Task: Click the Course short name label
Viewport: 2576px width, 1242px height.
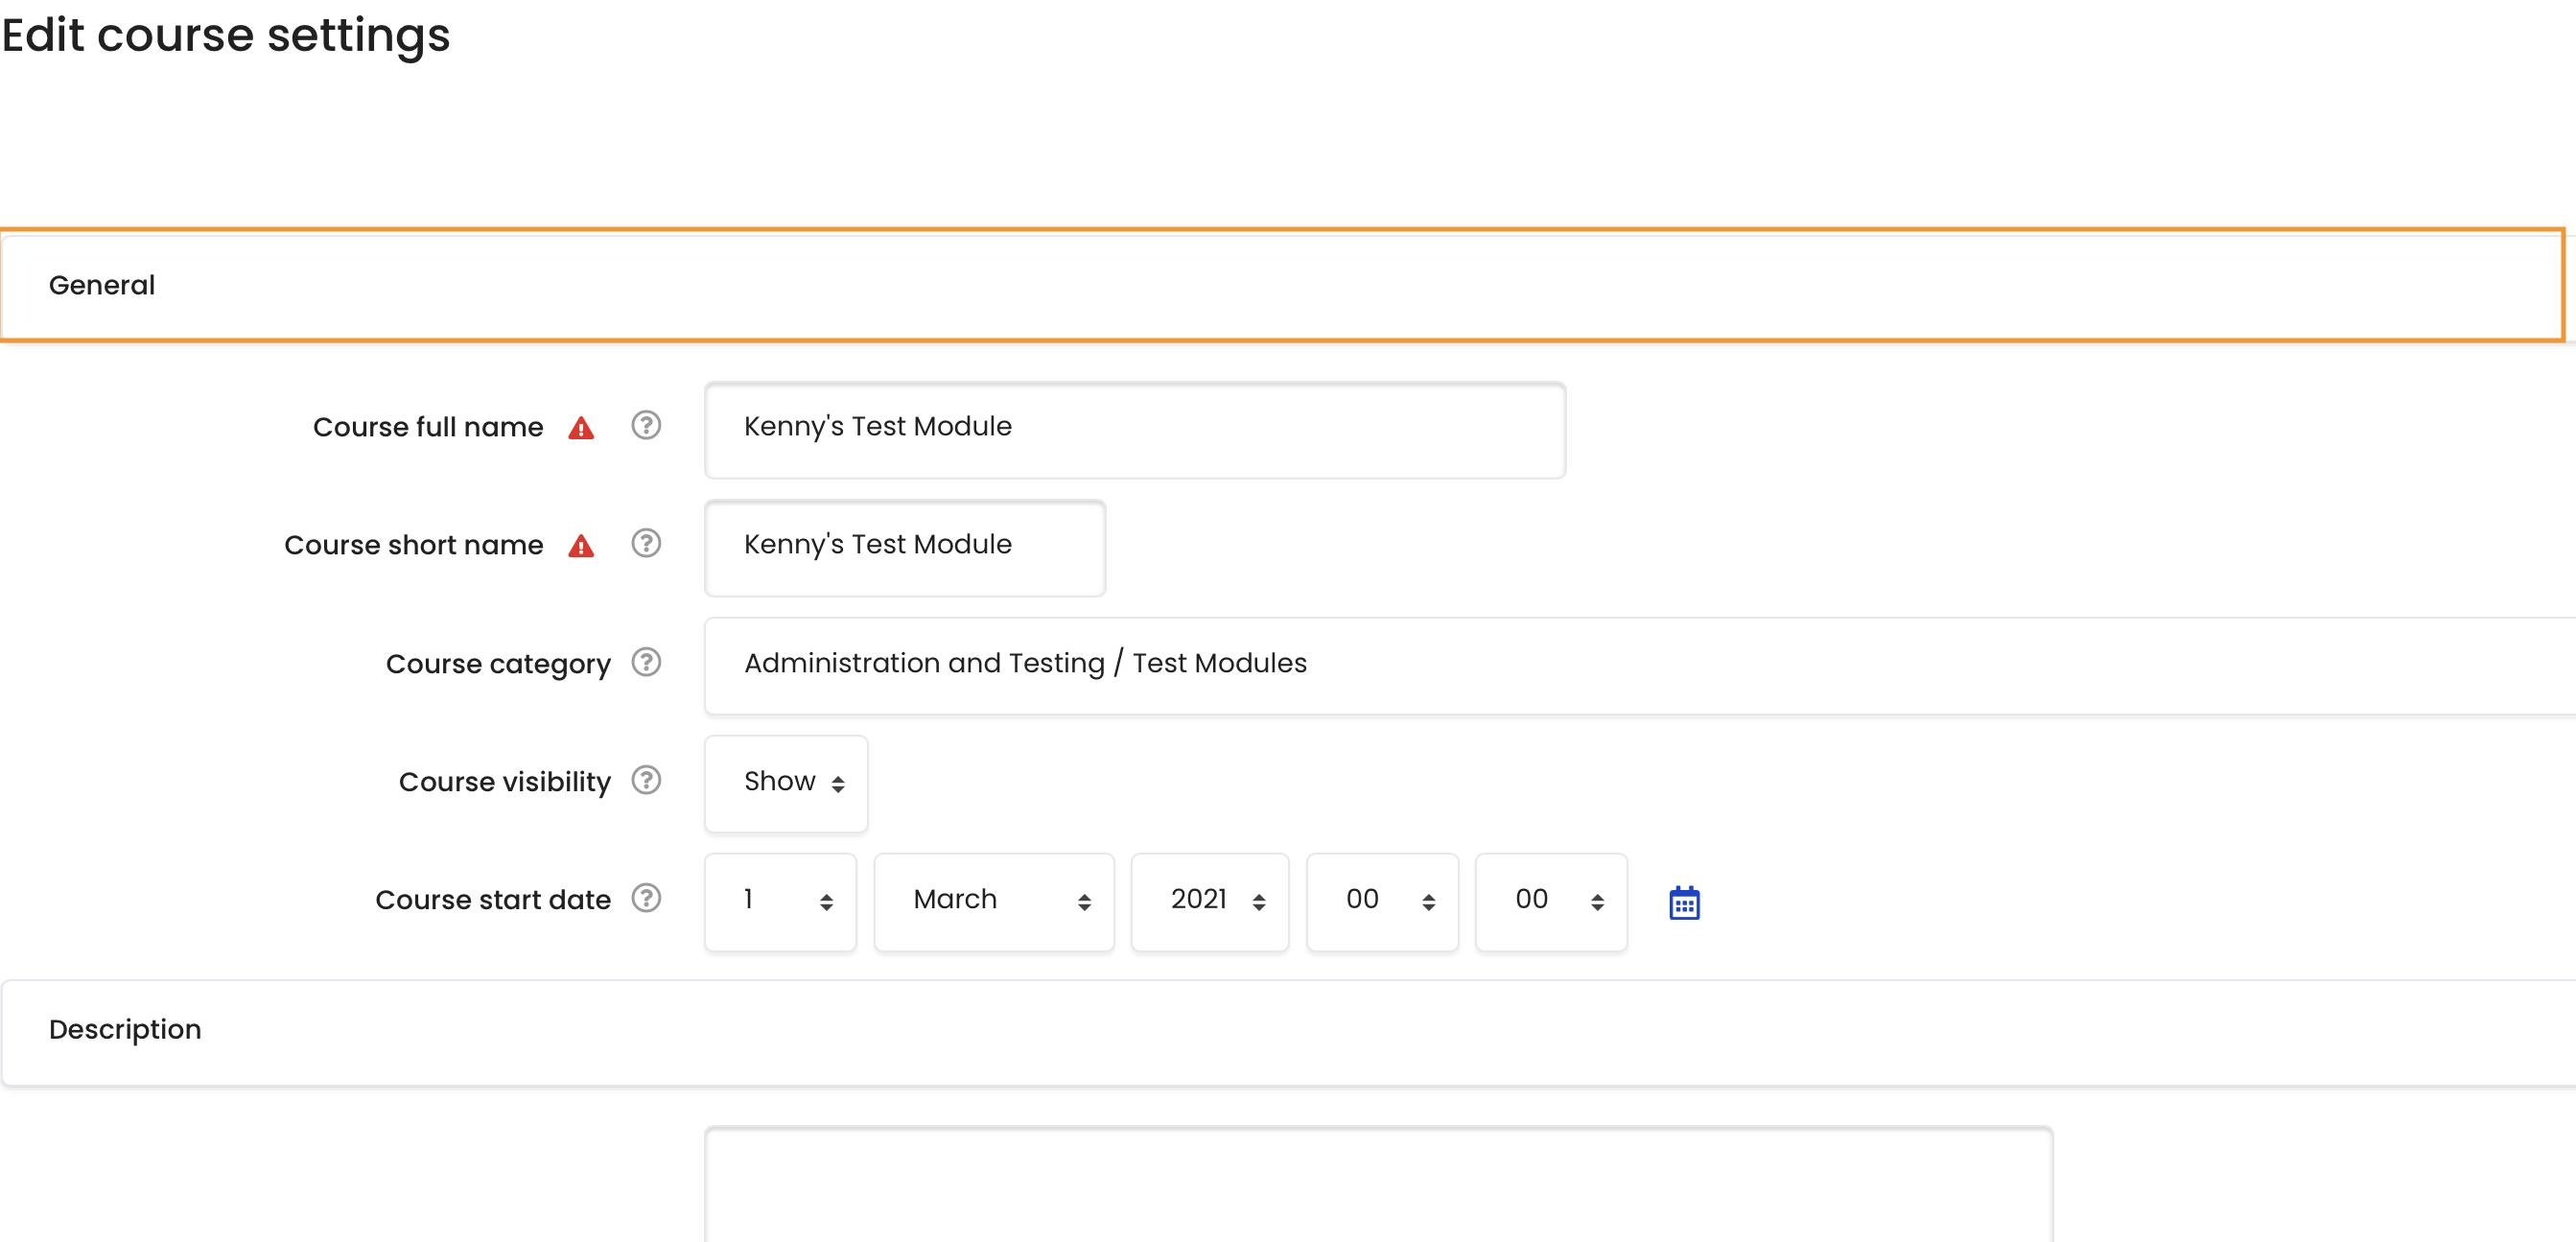Action: (414, 545)
